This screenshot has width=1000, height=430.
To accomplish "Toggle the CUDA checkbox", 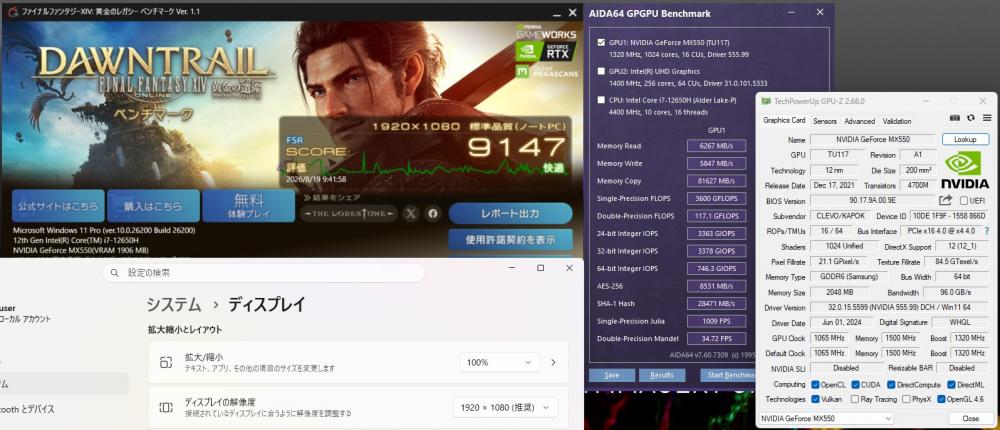I will [857, 385].
